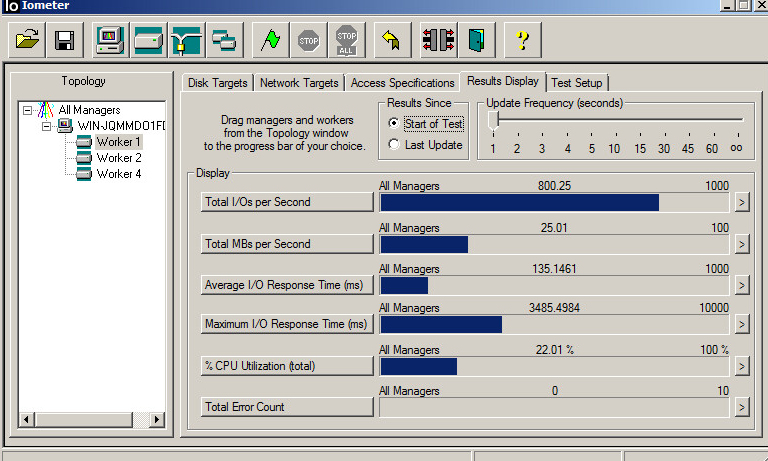
Task: Open details arrow for Total I/Os per Second
Action: click(742, 202)
